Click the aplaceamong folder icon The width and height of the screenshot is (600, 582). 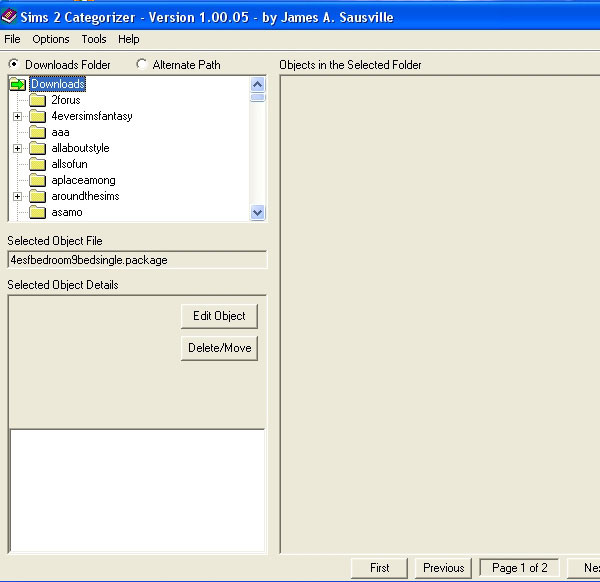pyautogui.click(x=38, y=180)
